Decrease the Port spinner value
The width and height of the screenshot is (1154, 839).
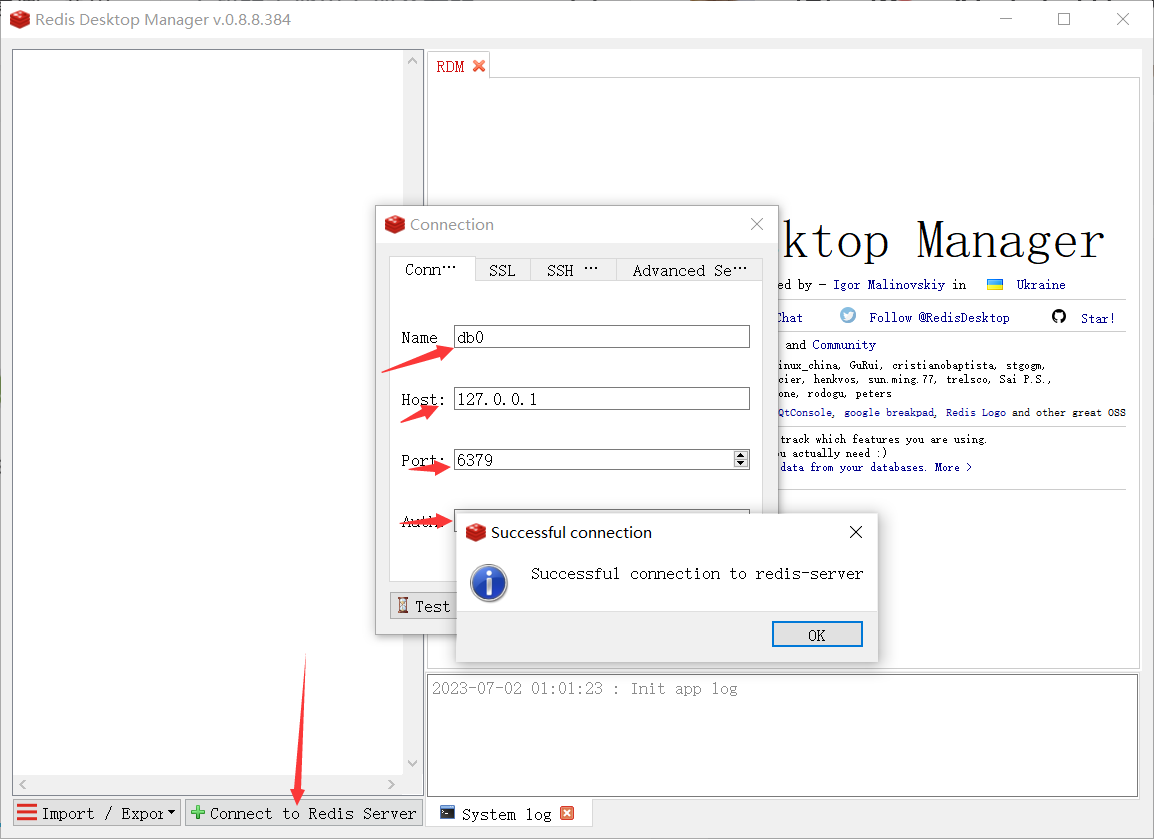(740, 464)
